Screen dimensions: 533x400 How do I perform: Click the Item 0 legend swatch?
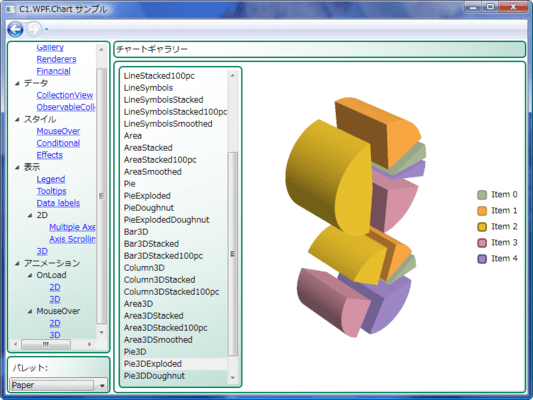482,195
